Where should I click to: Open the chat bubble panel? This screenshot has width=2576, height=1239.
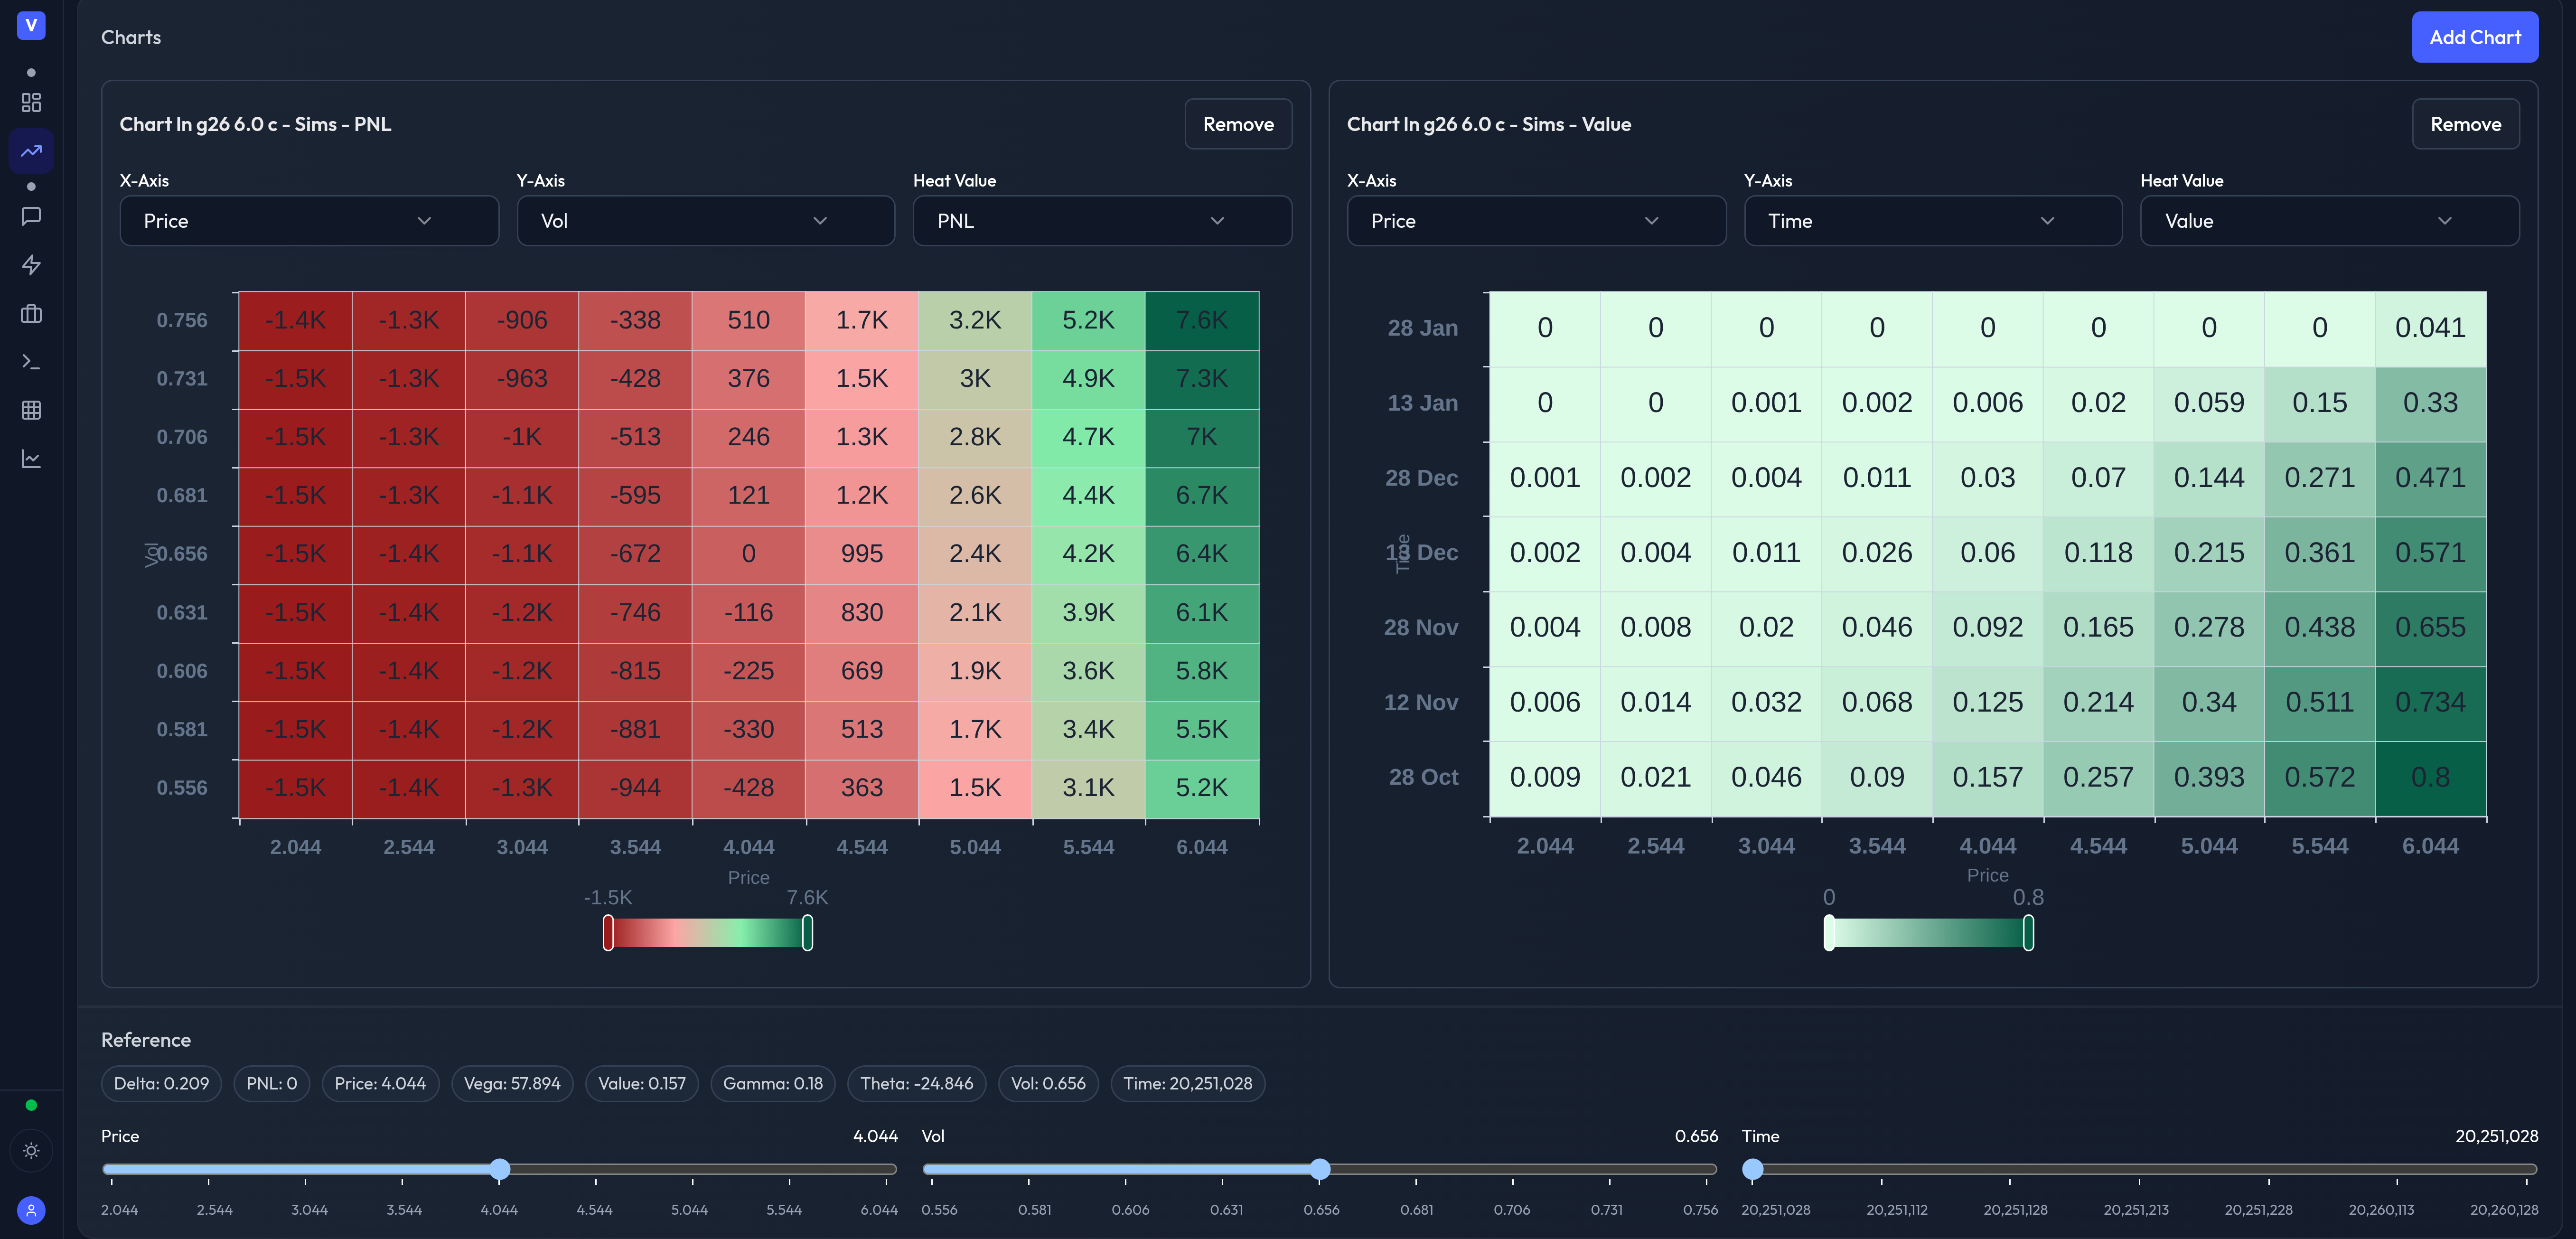31,215
